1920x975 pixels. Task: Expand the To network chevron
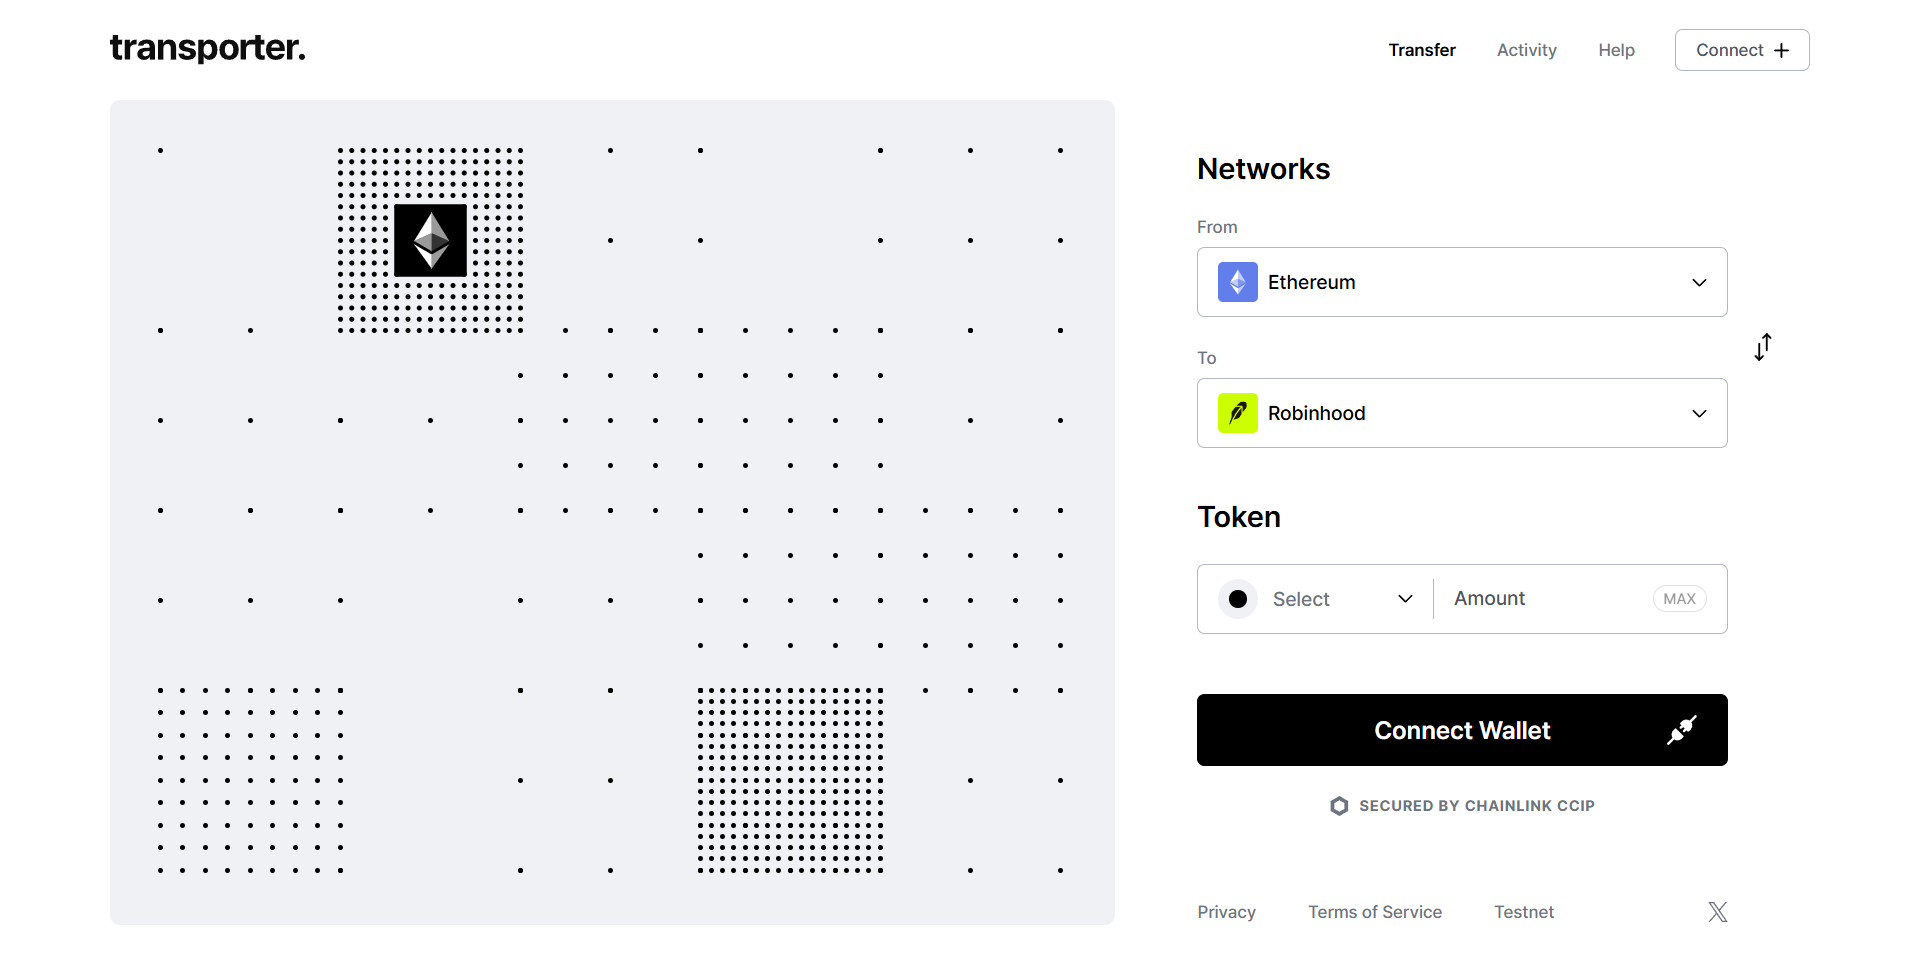coord(1699,413)
